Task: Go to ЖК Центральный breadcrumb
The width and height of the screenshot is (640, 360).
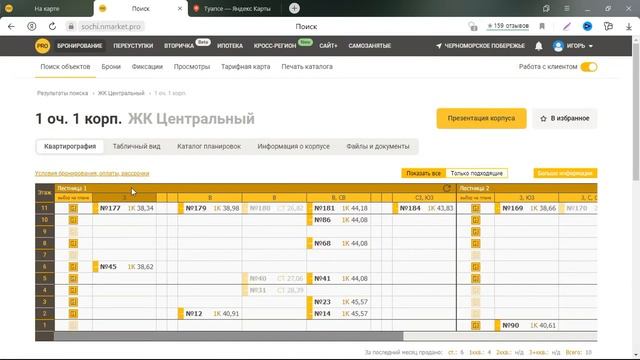Action: tap(121, 93)
